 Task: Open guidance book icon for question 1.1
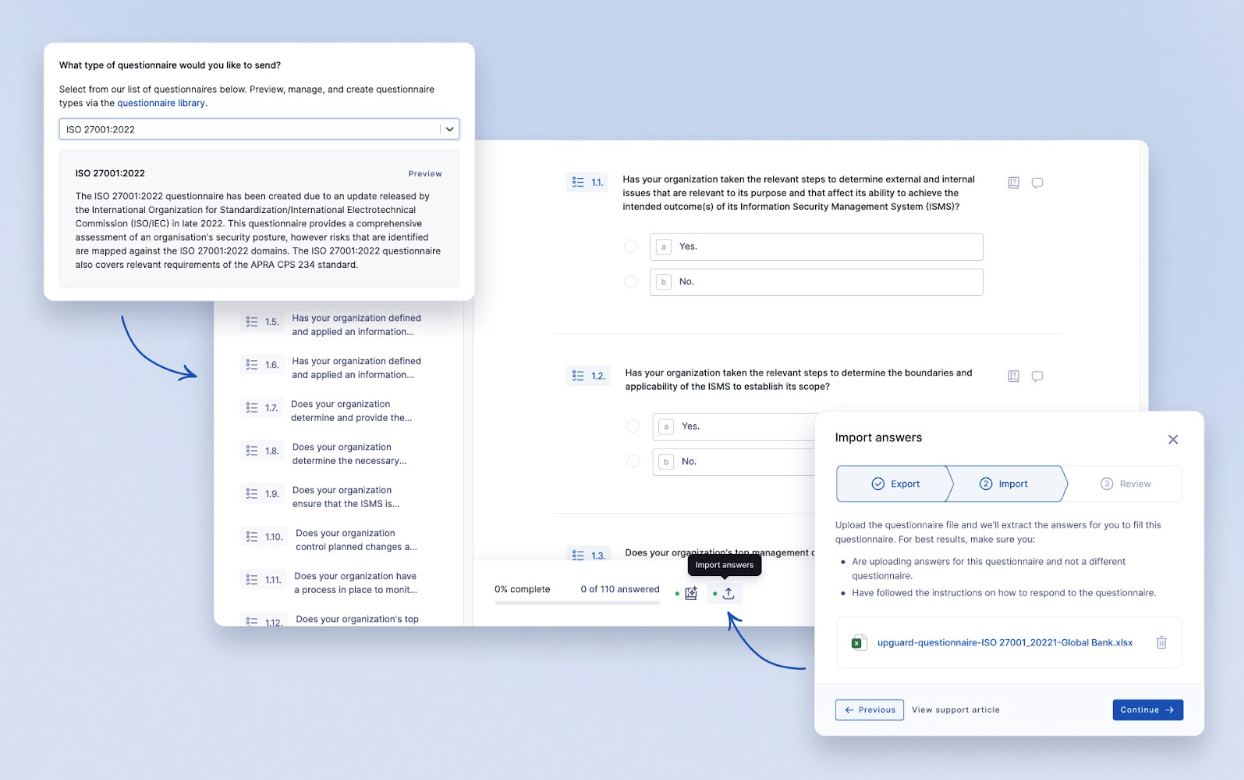pos(1013,183)
